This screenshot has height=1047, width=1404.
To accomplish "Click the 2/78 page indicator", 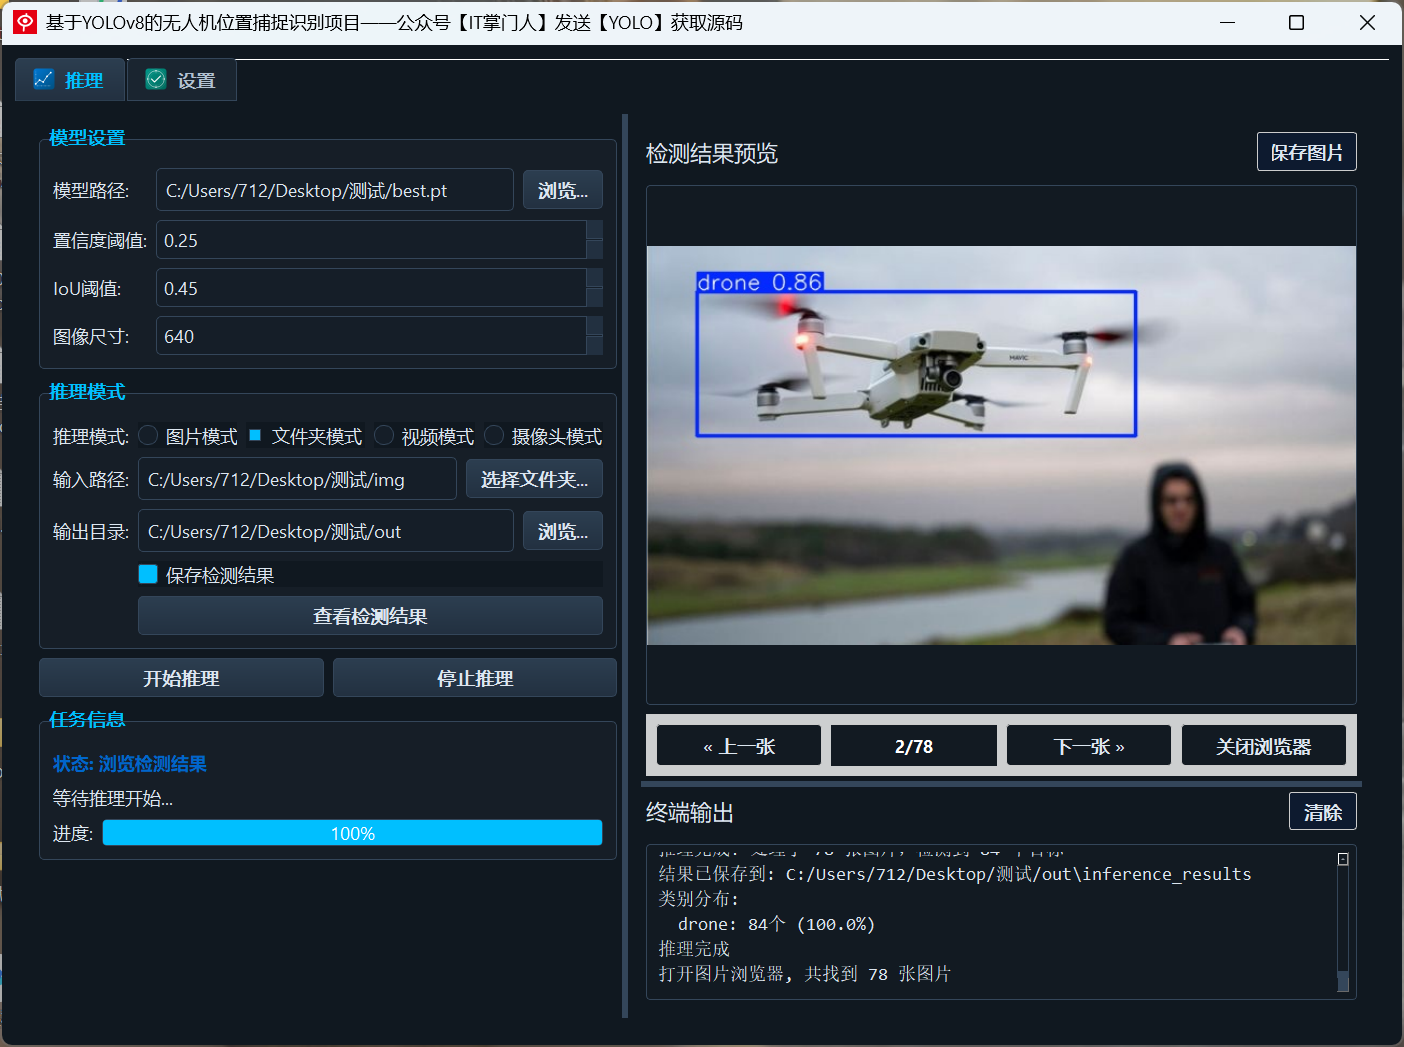I will [914, 746].
